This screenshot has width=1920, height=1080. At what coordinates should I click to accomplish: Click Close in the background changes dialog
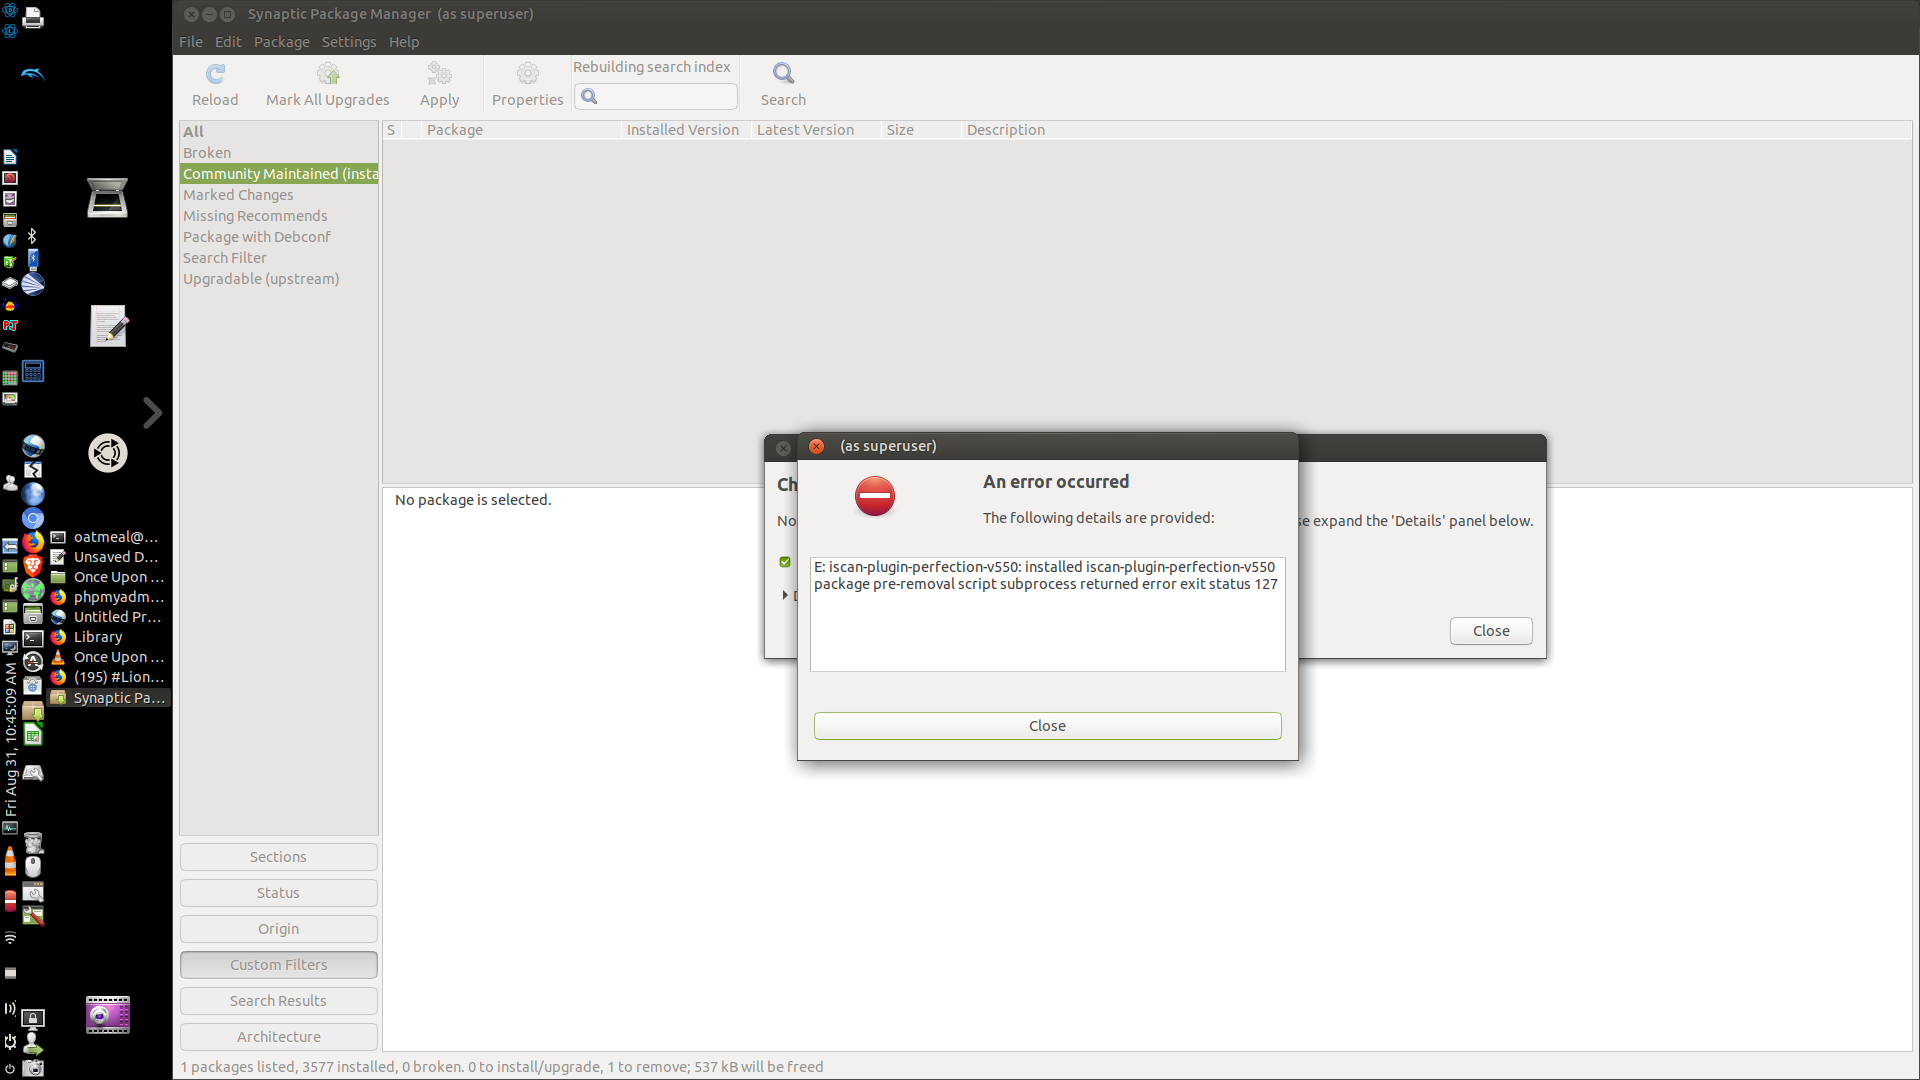[1491, 631]
